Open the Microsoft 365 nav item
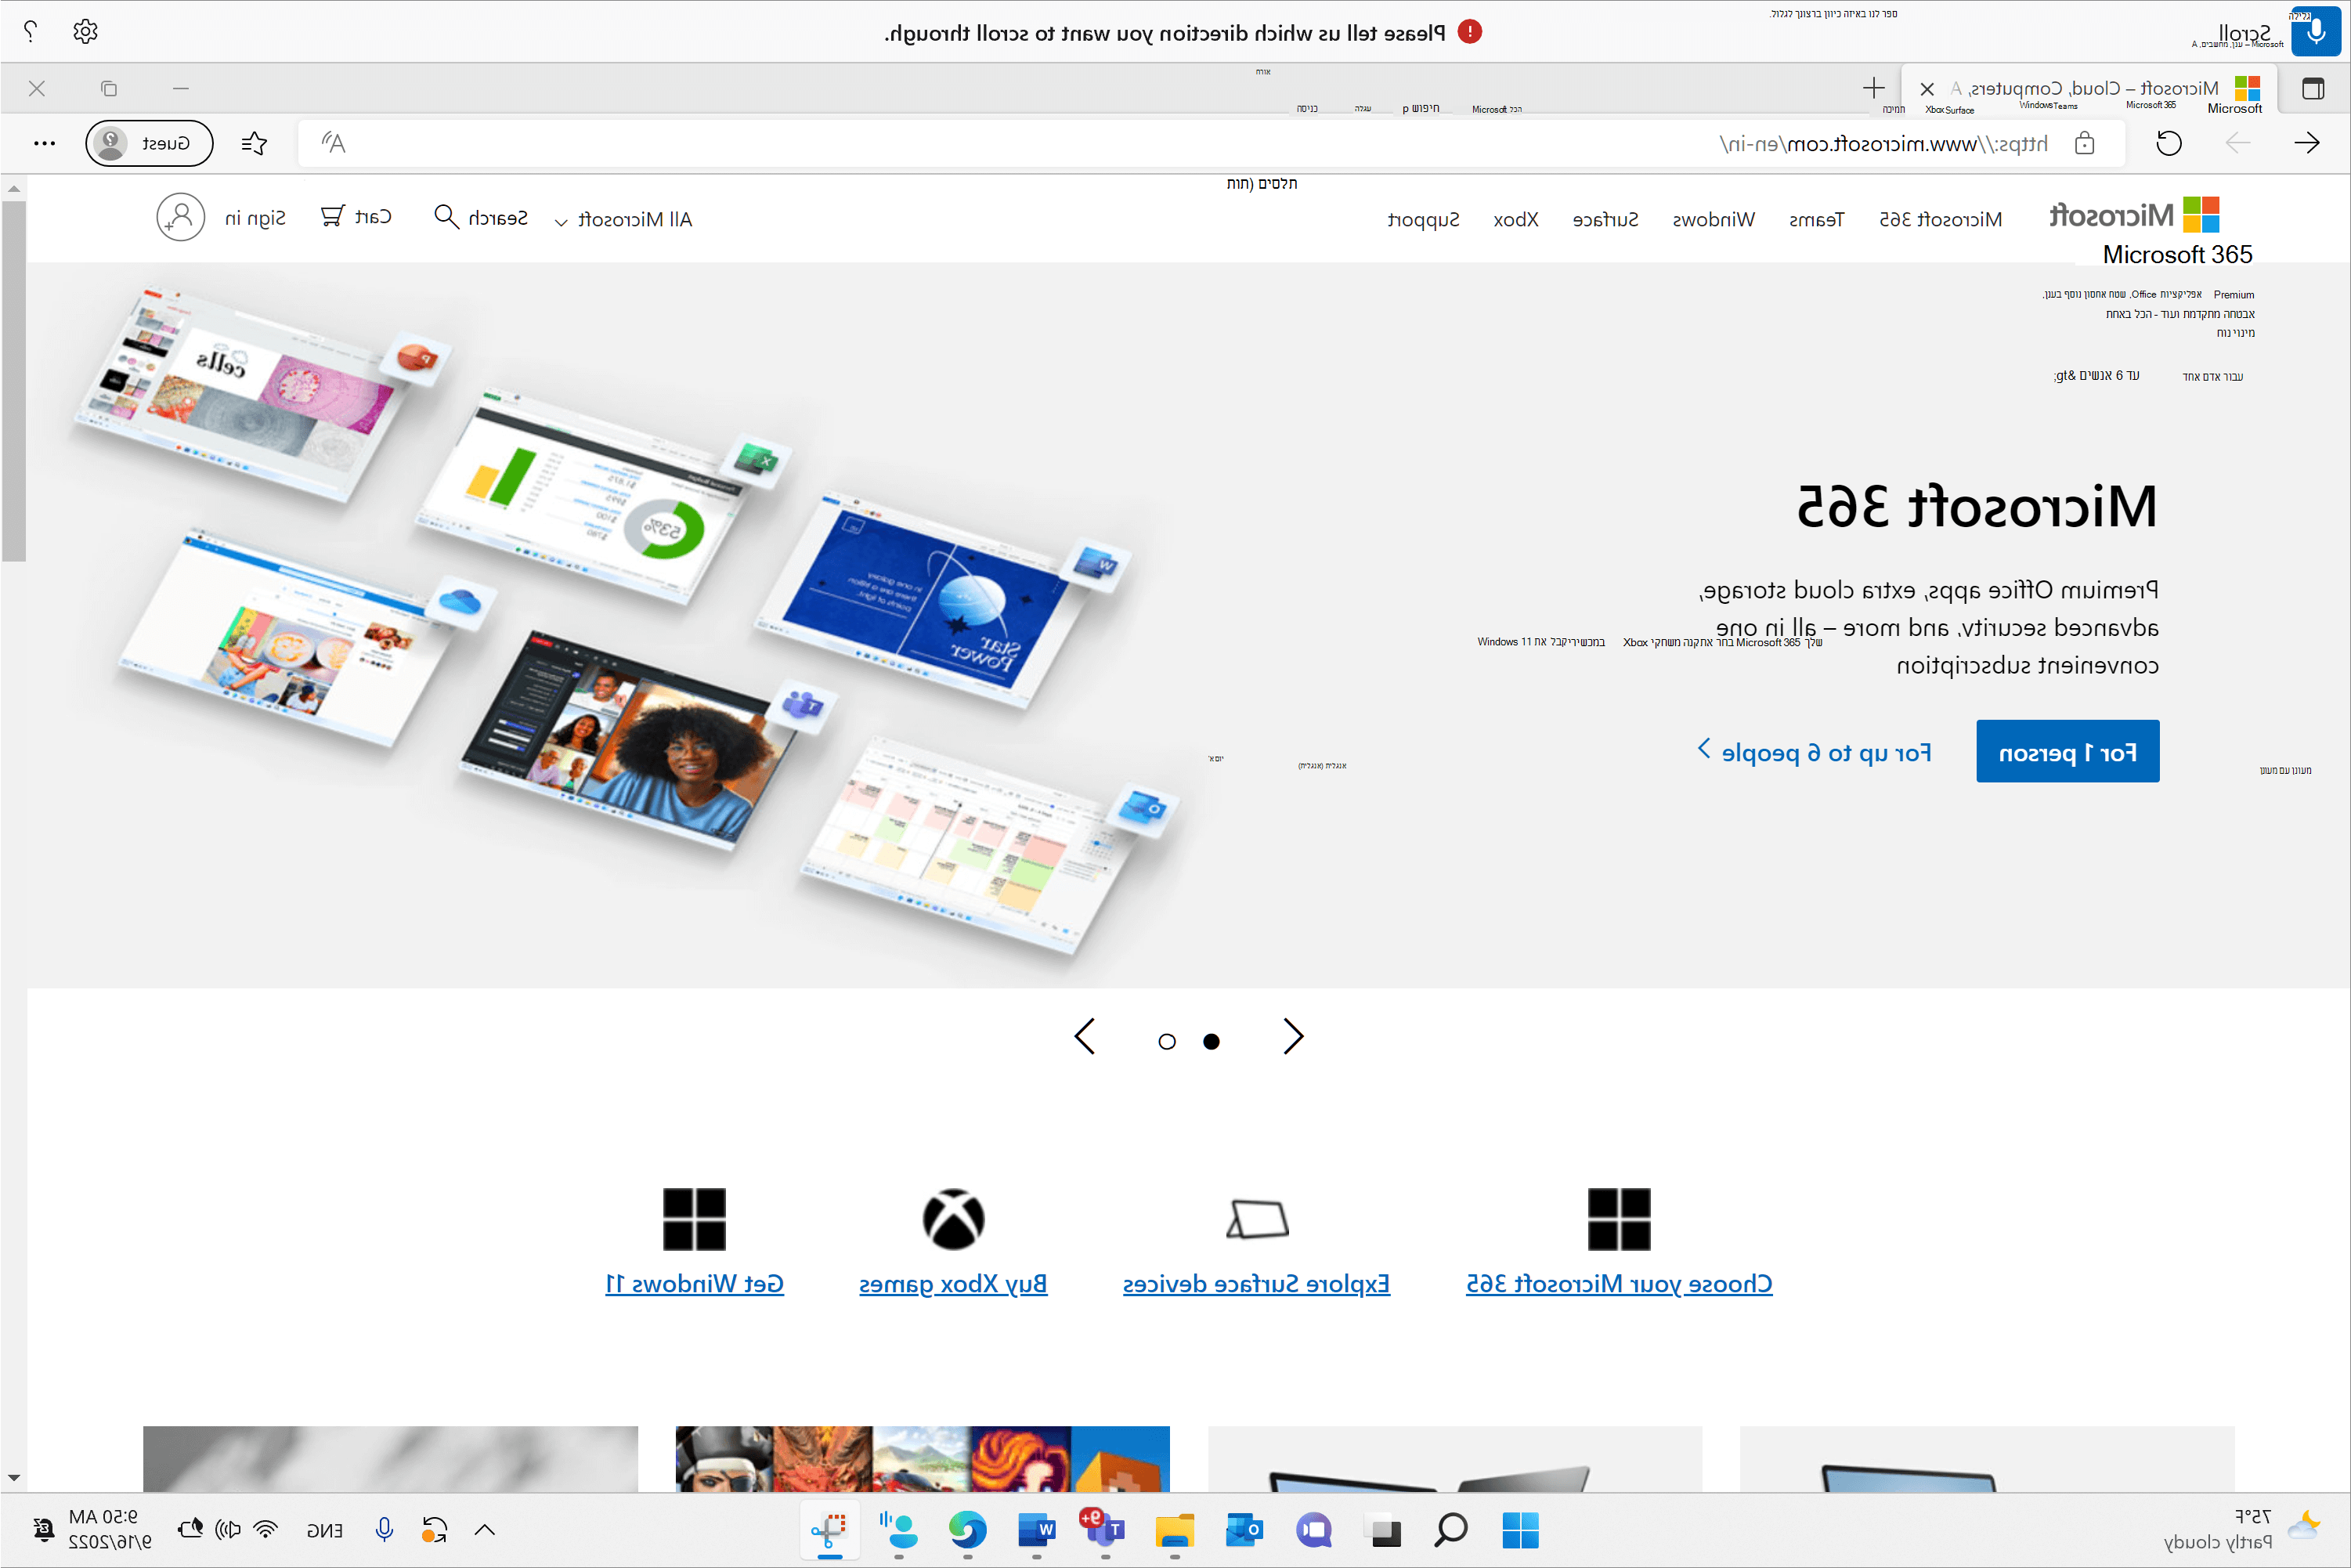 click(x=1940, y=219)
